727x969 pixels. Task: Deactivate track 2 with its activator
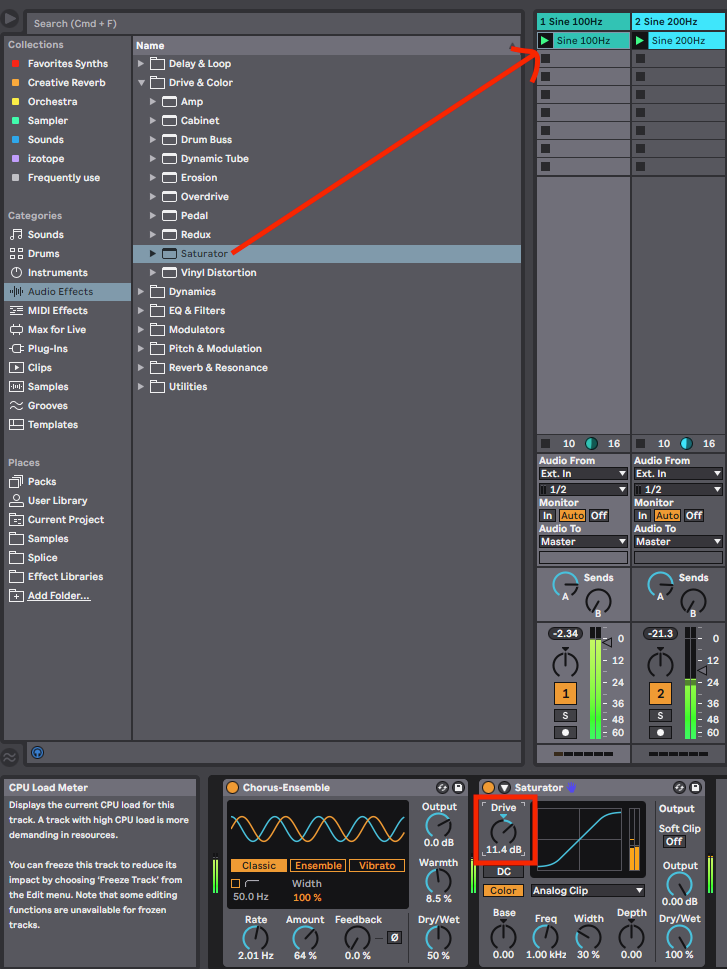coord(660,693)
